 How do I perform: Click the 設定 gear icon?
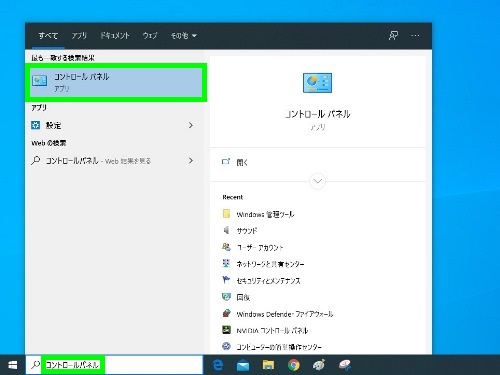click(35, 125)
